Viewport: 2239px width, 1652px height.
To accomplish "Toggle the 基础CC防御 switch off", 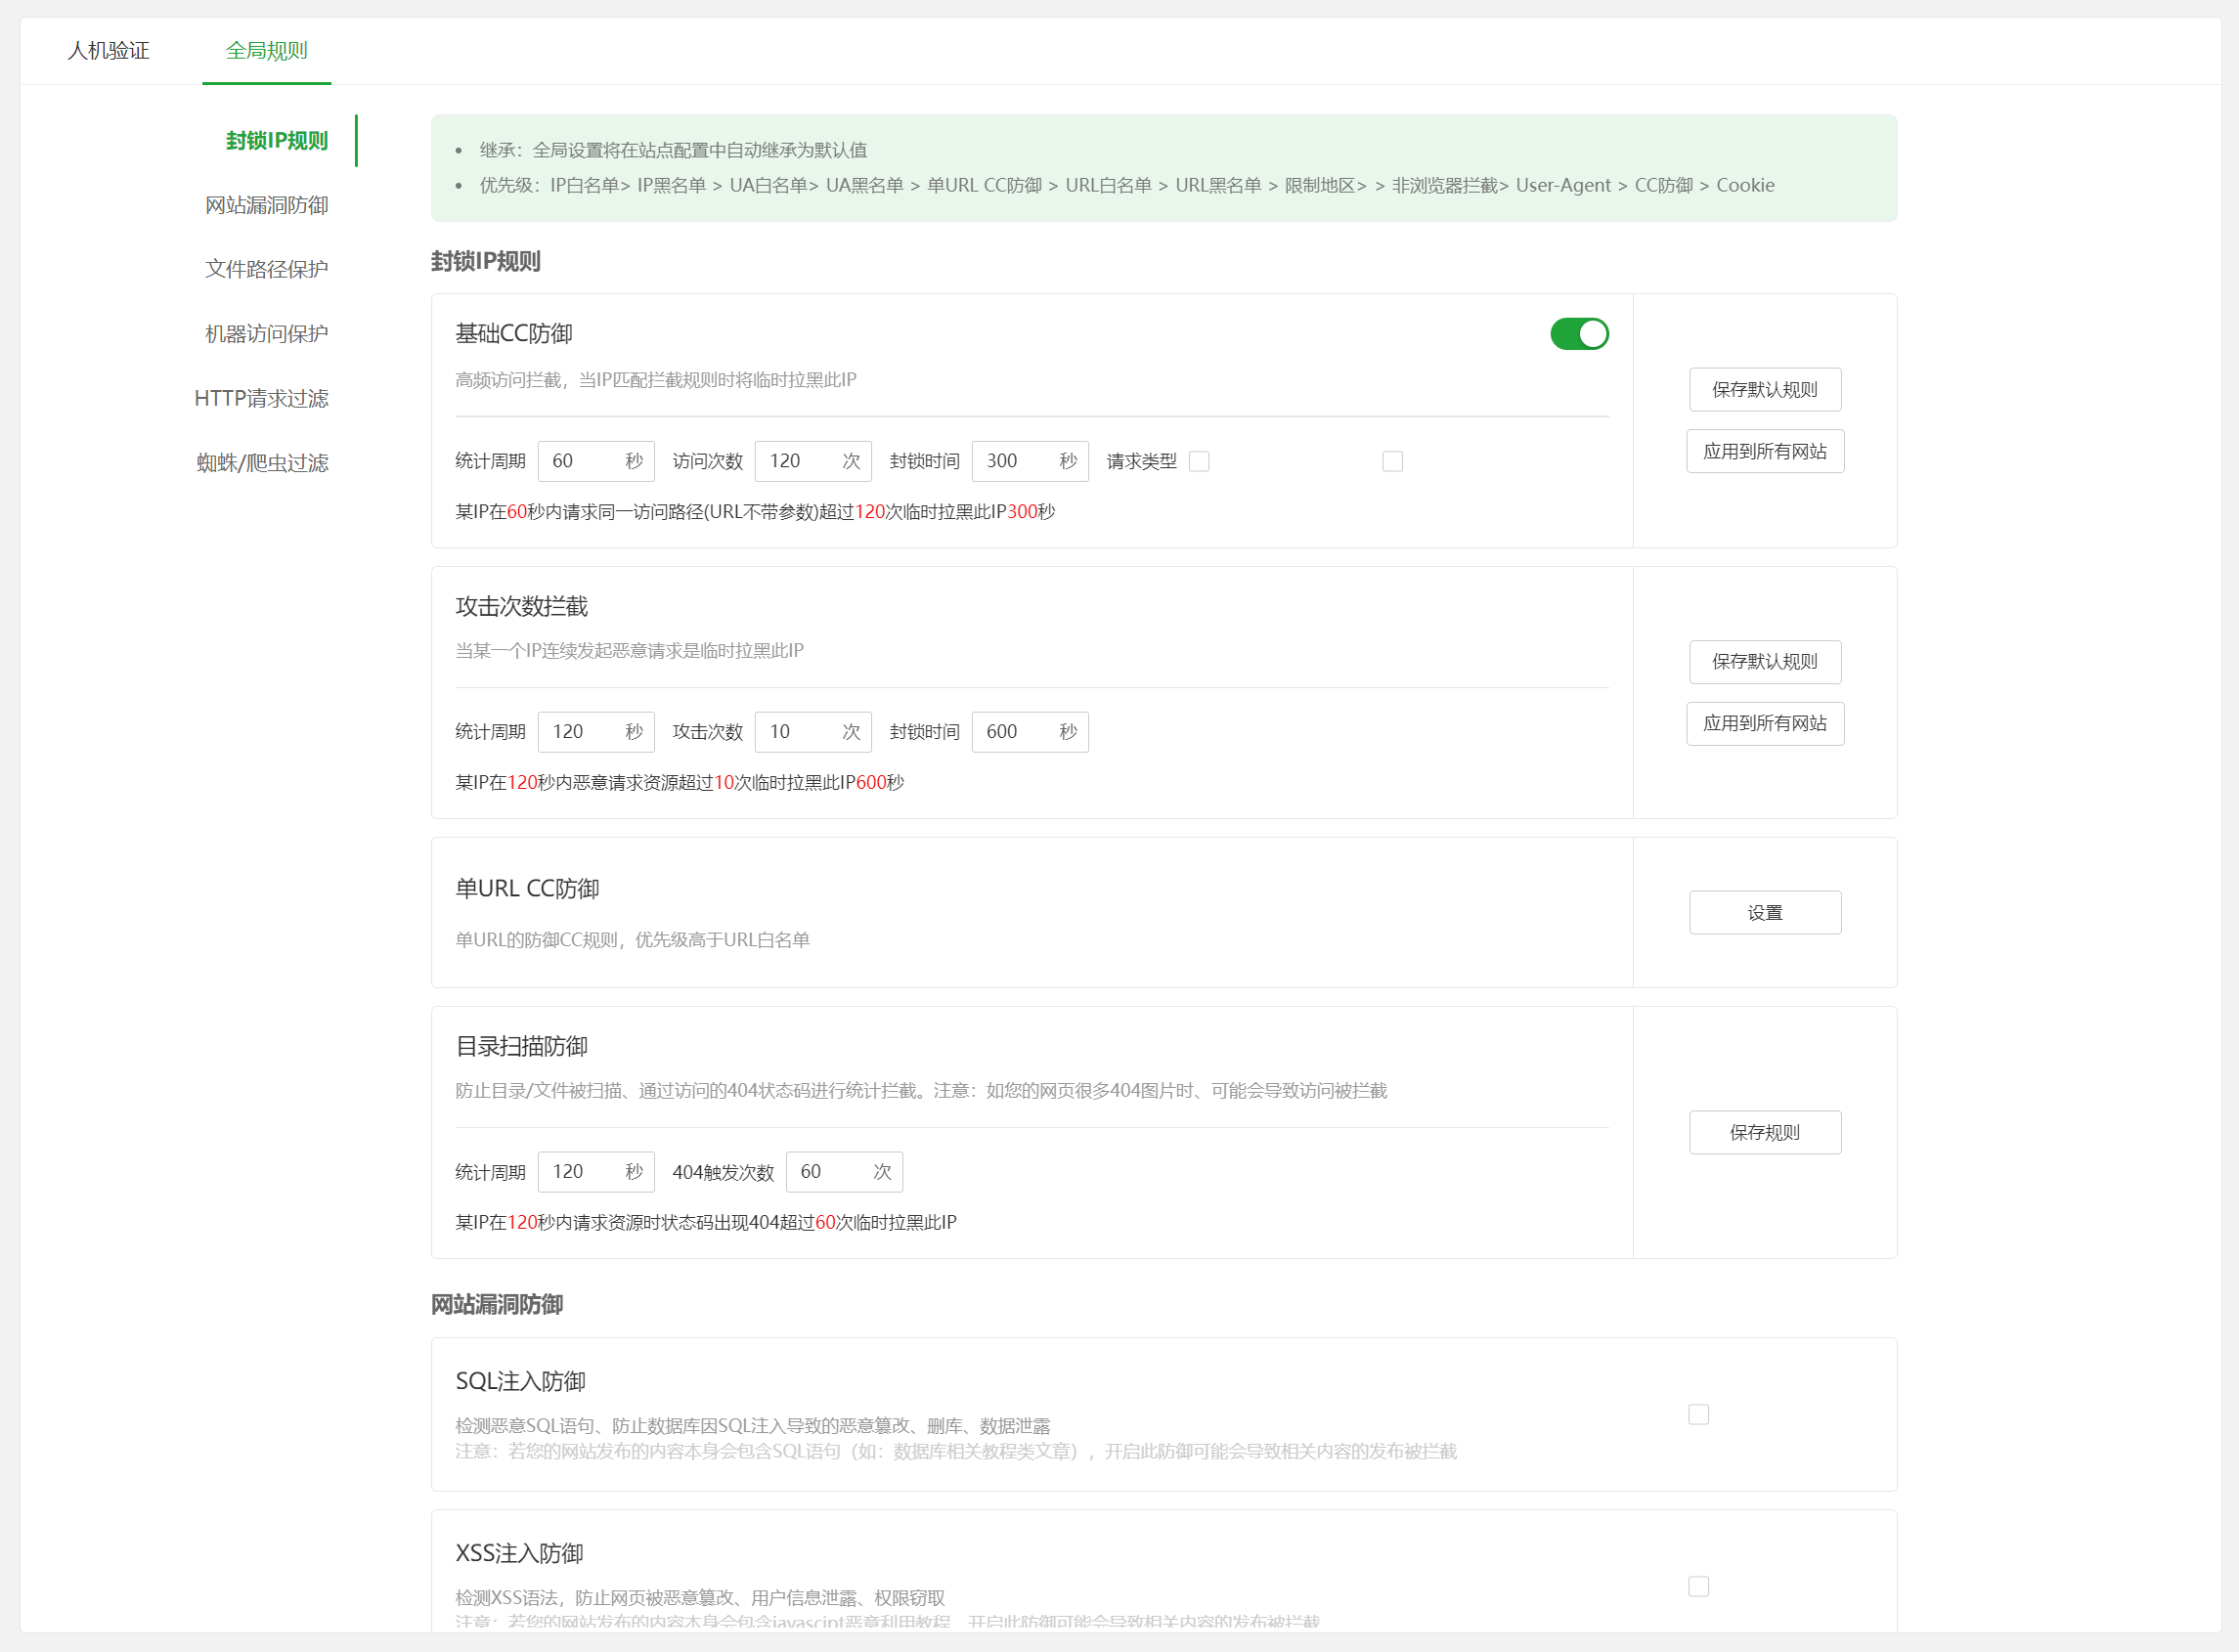I will [x=1578, y=334].
